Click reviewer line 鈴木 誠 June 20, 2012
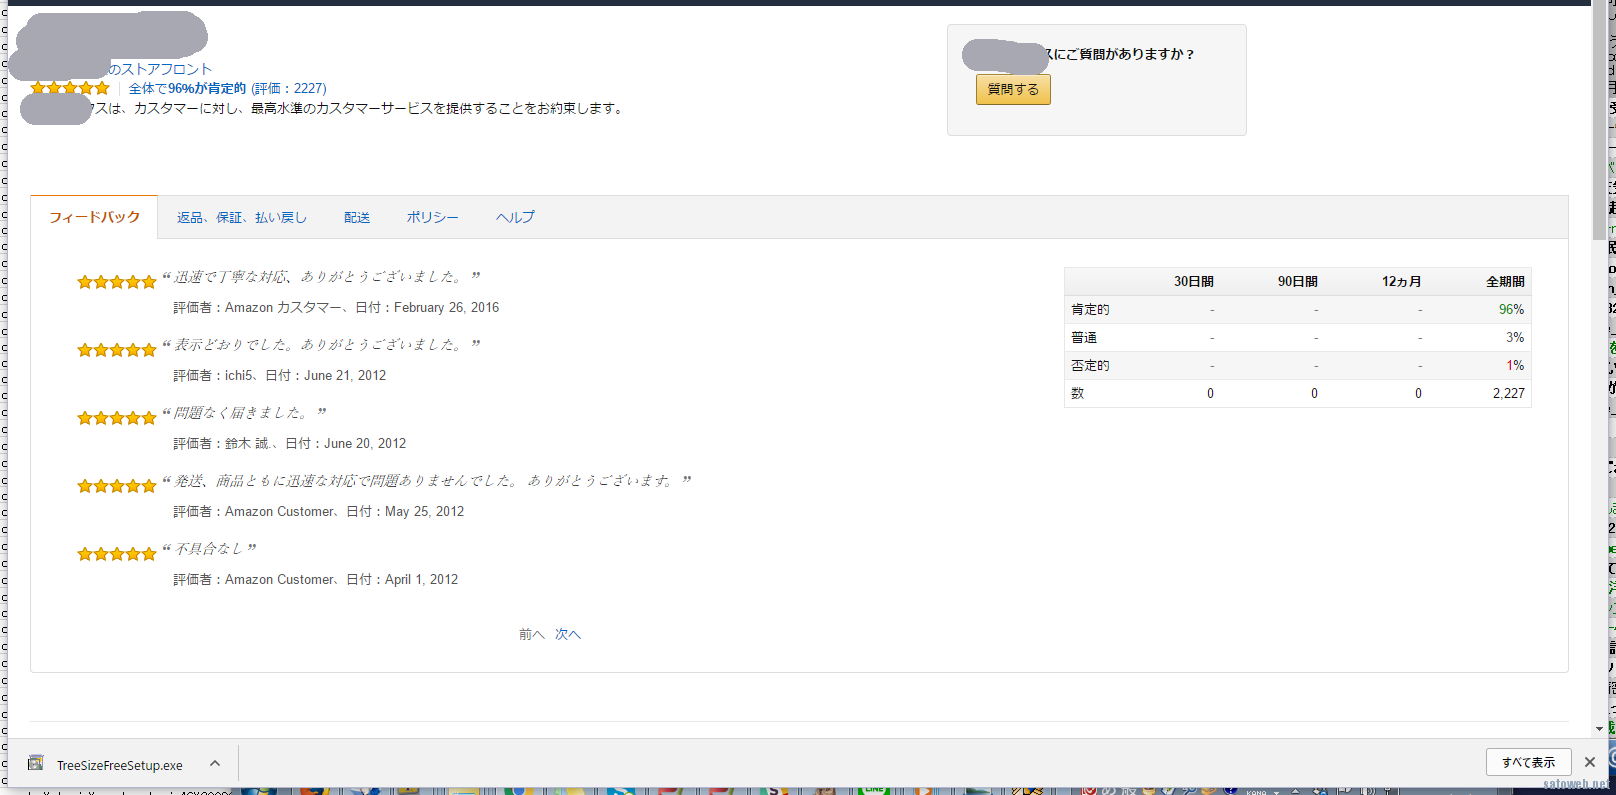Viewport: 1616px width, 795px height. point(290,443)
